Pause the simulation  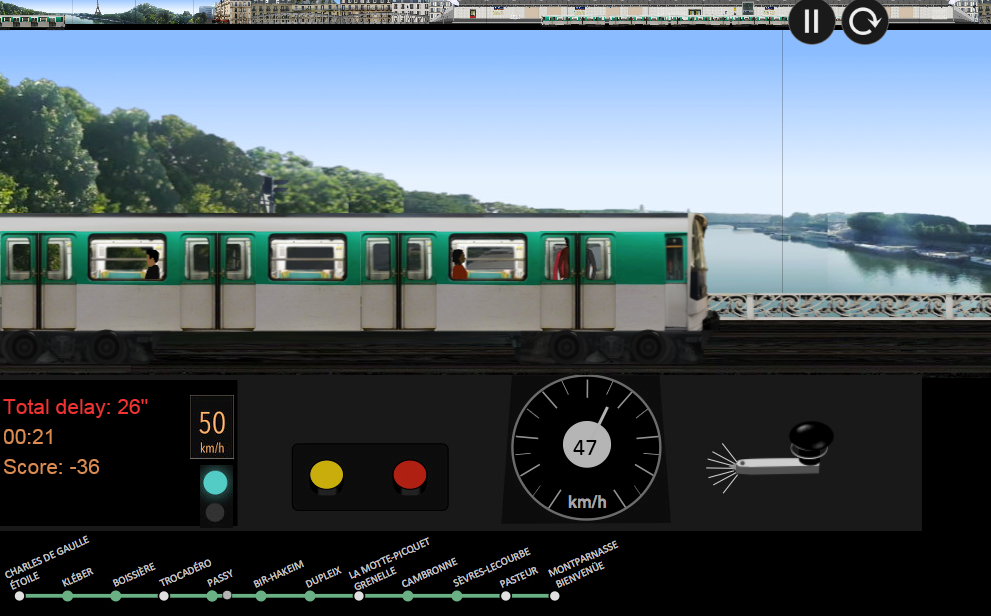pyautogui.click(x=811, y=21)
